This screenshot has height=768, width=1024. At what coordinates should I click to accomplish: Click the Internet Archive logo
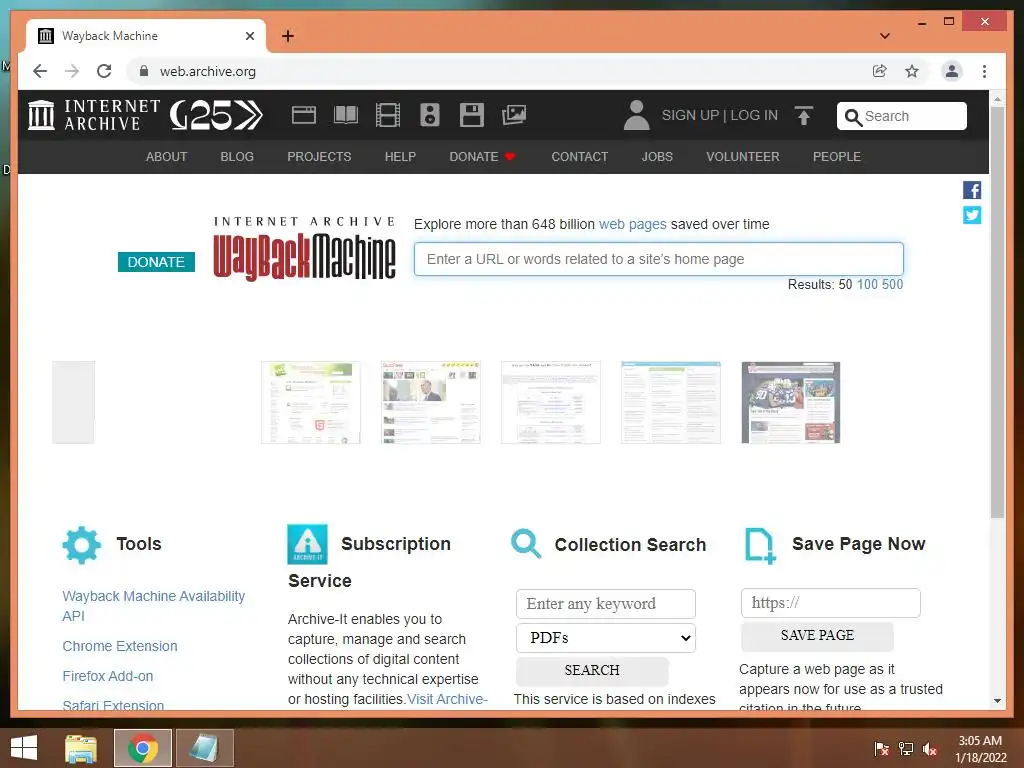pyautogui.click(x=94, y=115)
